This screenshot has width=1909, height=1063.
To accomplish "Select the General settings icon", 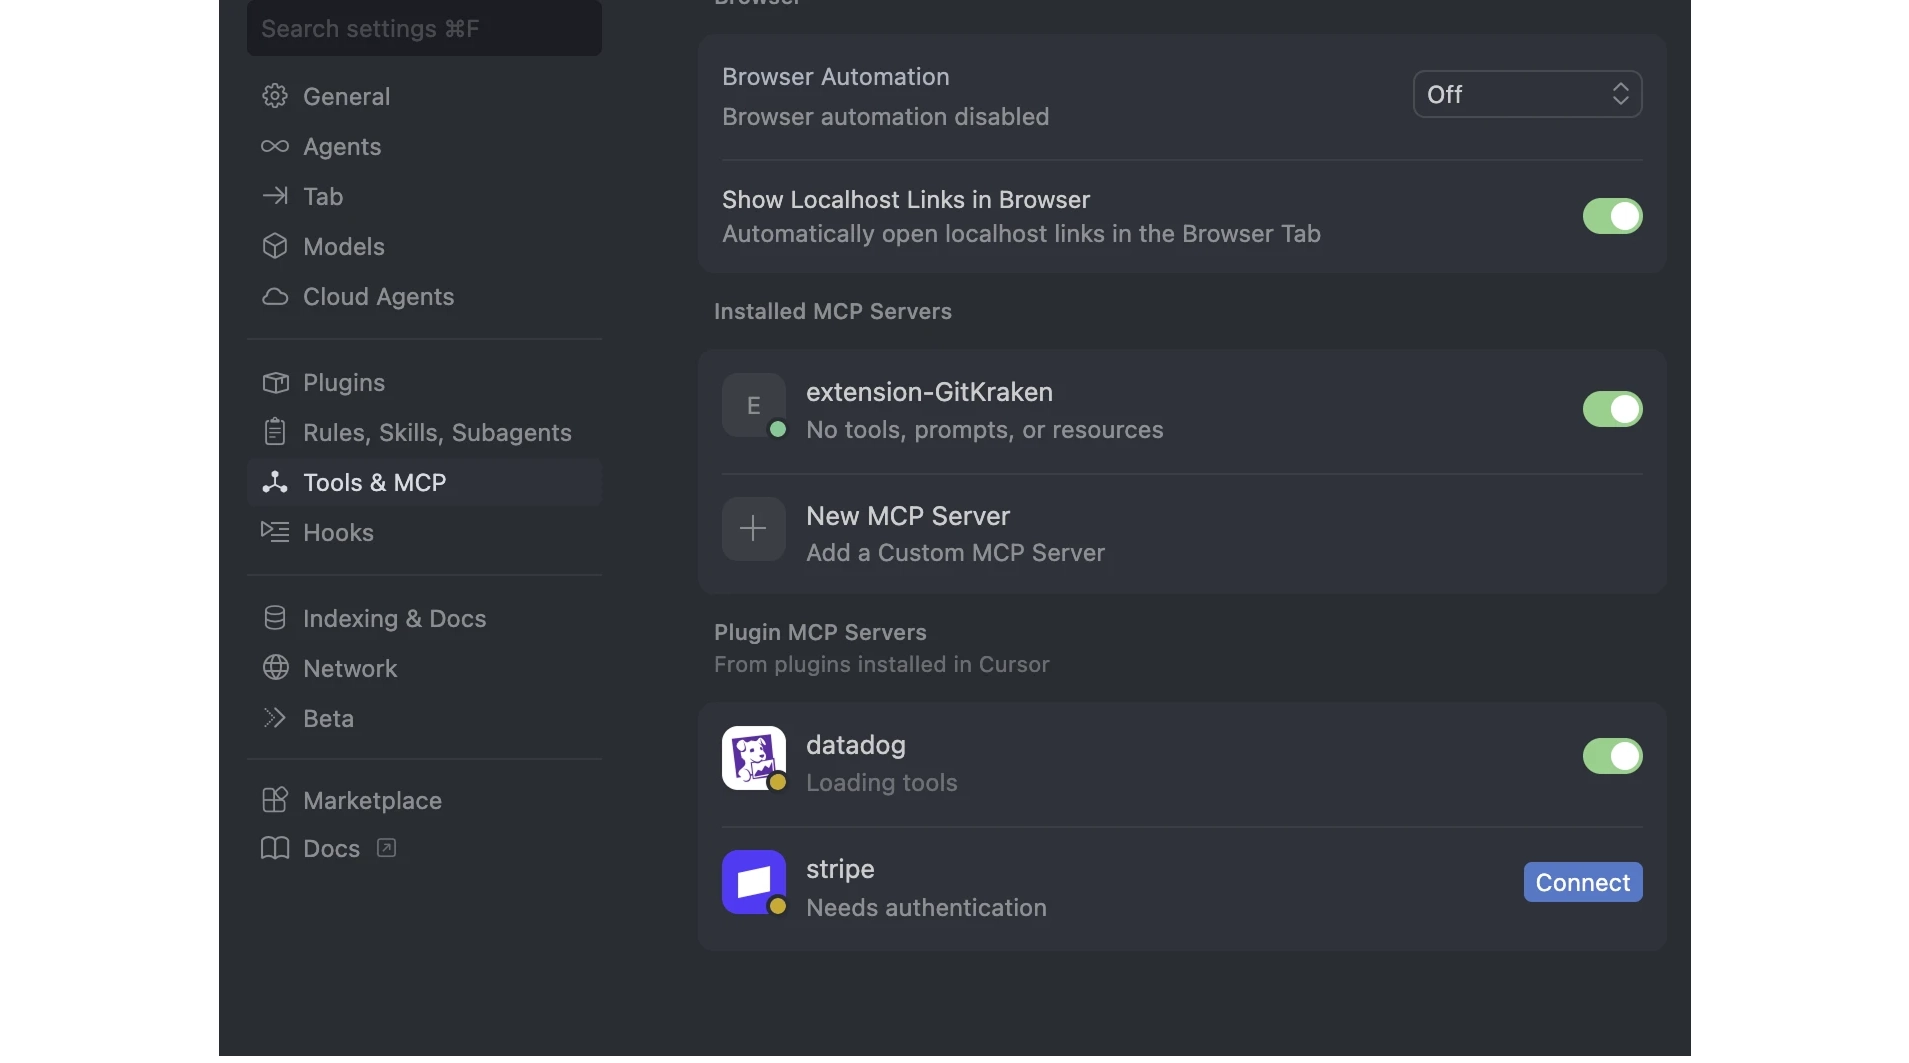I will tap(274, 96).
